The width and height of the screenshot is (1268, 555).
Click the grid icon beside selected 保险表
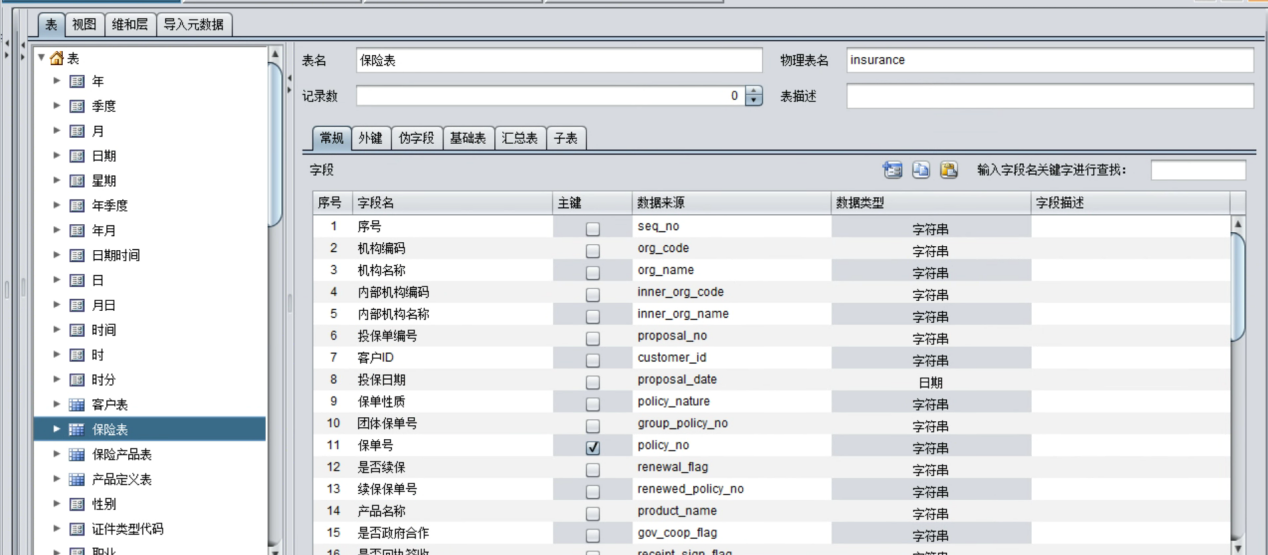point(77,429)
